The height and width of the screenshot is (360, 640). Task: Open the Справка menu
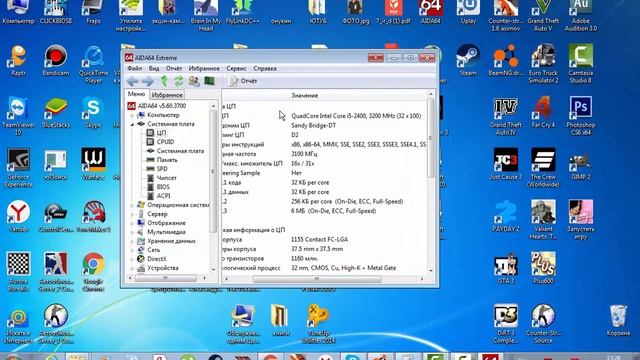click(x=265, y=68)
